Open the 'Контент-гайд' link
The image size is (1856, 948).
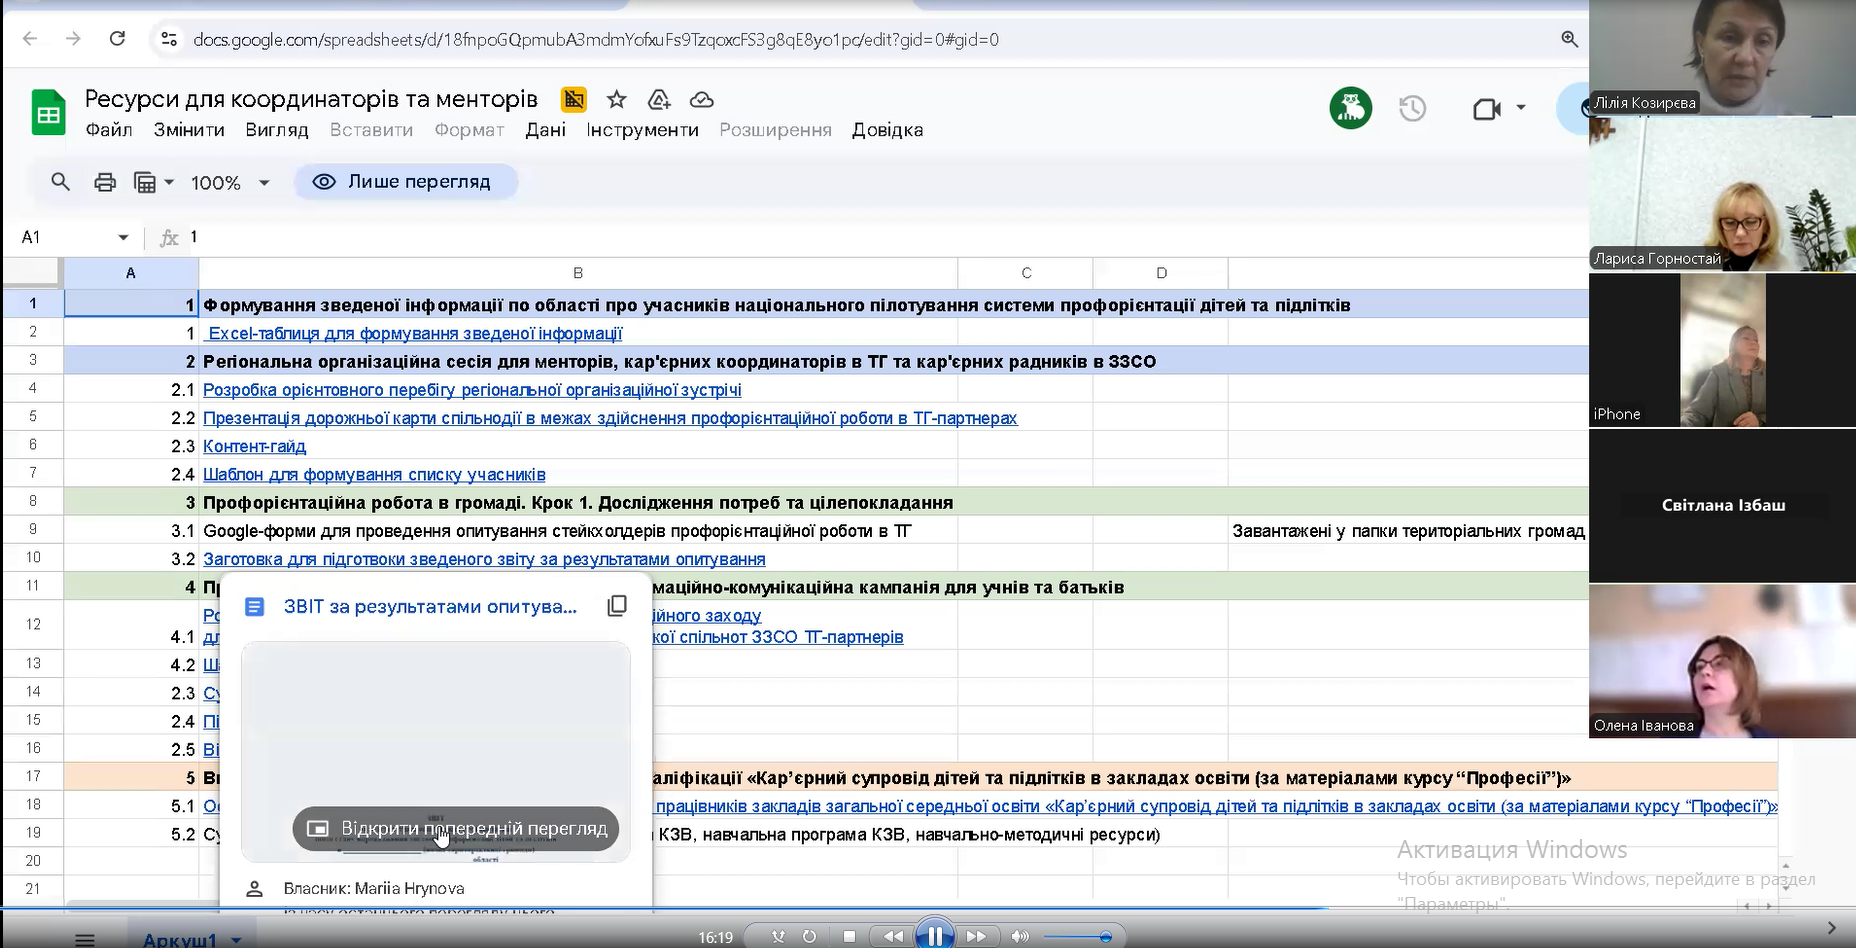tap(254, 446)
